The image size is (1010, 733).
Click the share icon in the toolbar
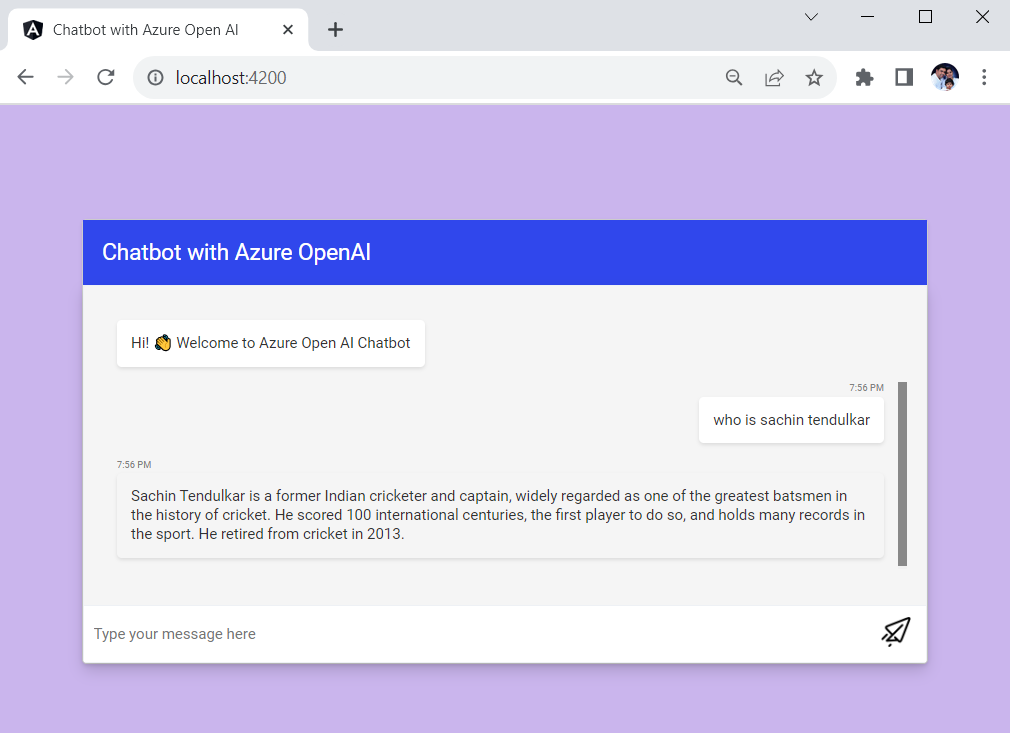pos(774,77)
